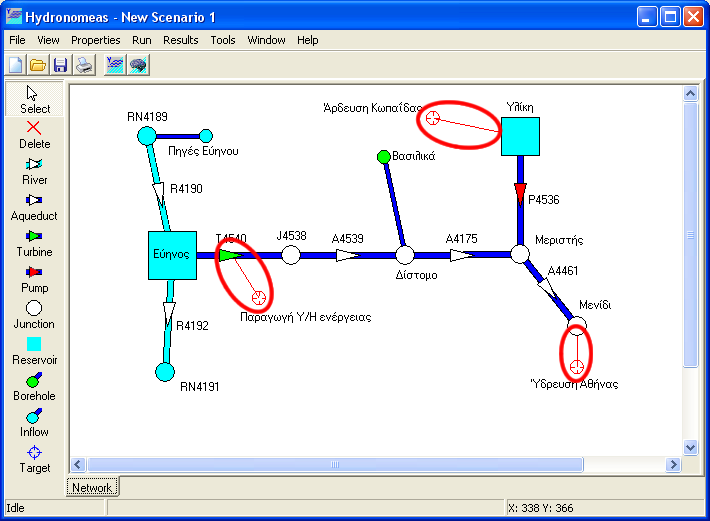Image resolution: width=710 pixels, height=521 pixels.
Task: Choose the Select arrow tool
Action: (x=34, y=100)
